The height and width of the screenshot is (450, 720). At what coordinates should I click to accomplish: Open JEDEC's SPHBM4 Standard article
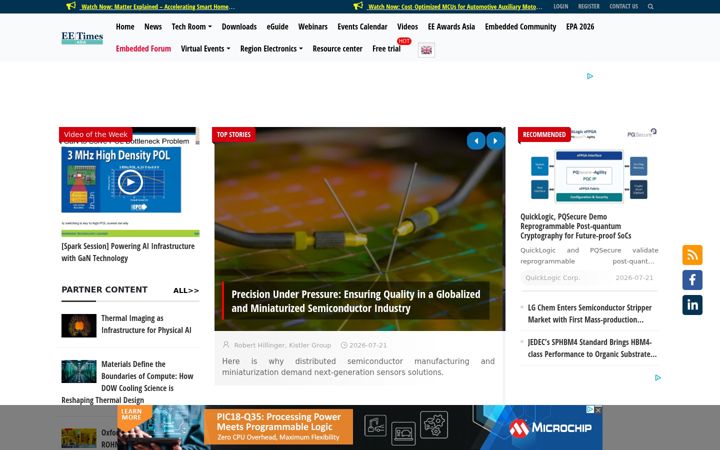[x=592, y=348]
